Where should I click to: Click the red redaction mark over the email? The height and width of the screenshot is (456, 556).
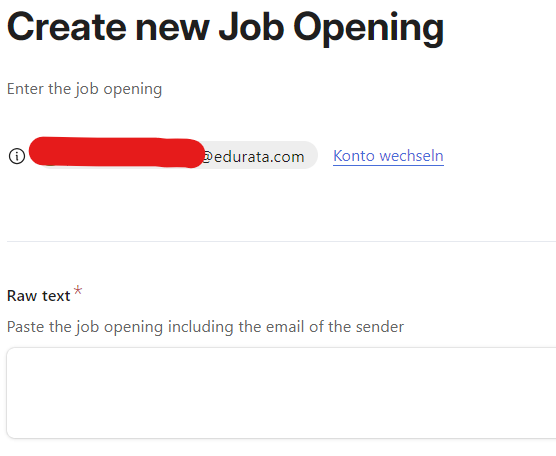[117, 152]
